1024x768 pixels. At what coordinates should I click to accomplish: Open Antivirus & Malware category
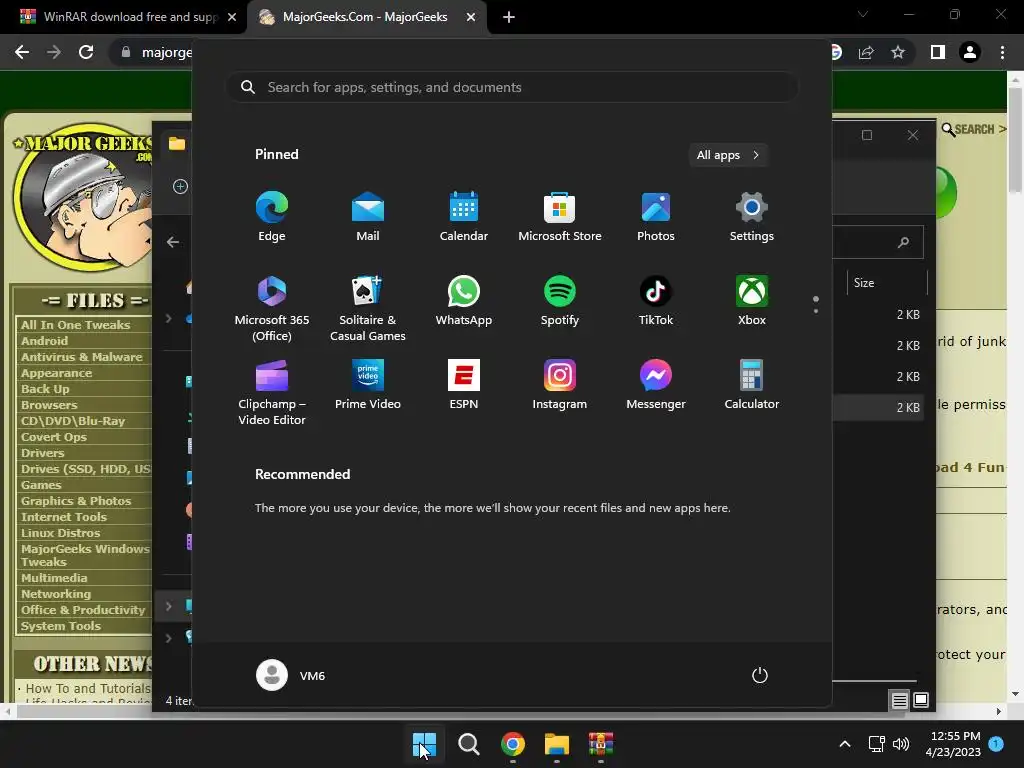[82, 357]
